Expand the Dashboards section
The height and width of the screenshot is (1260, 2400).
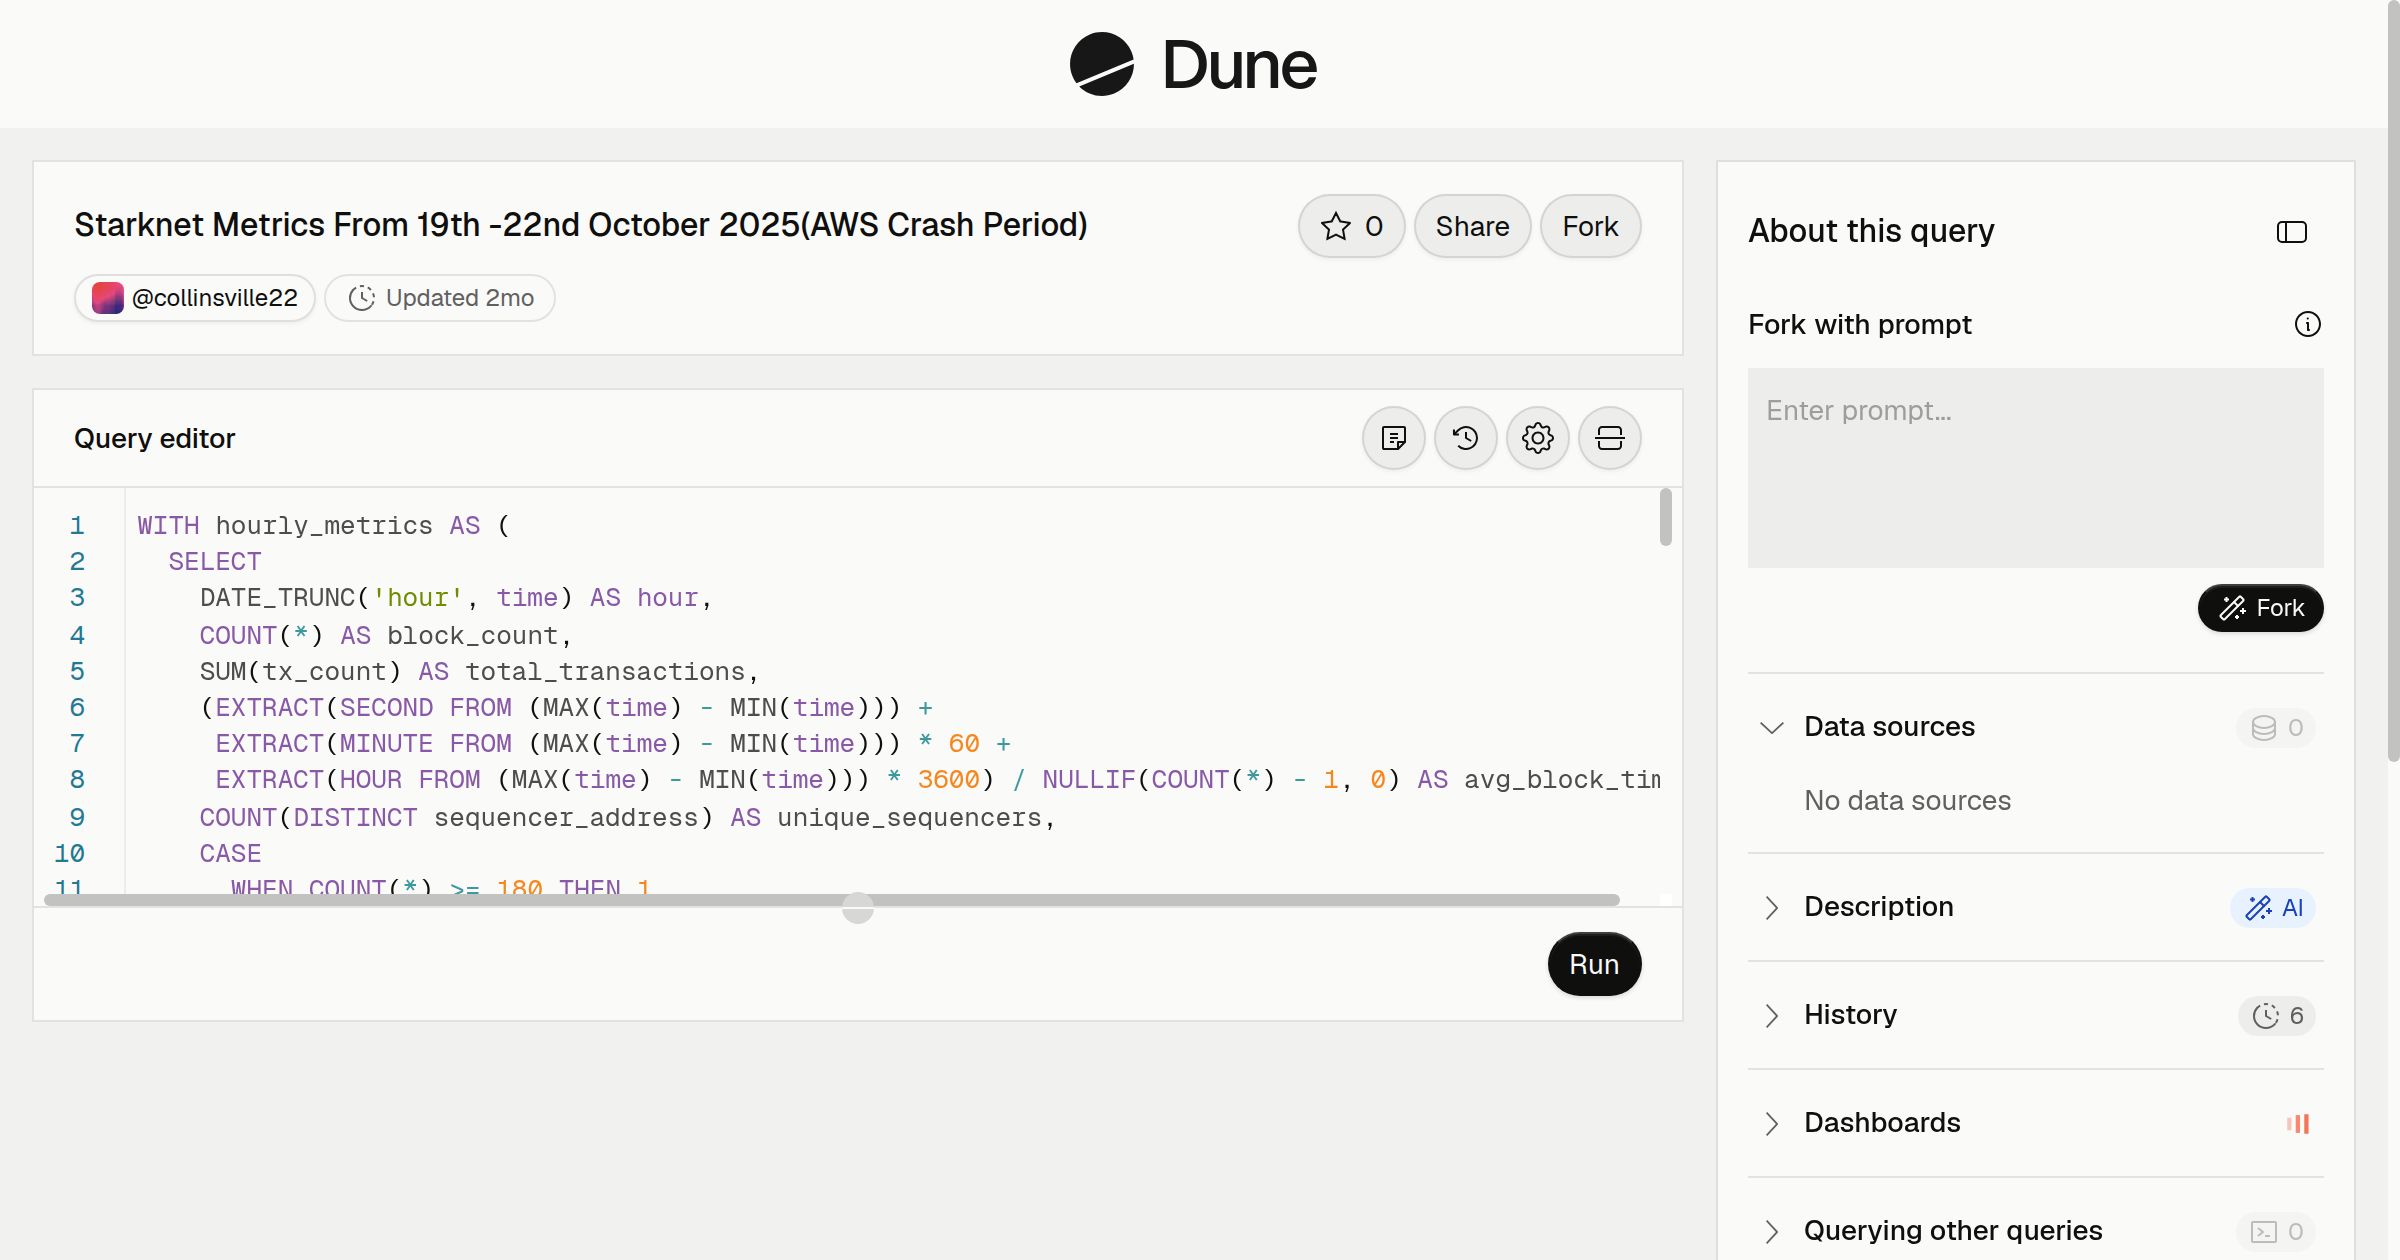pos(1771,1123)
